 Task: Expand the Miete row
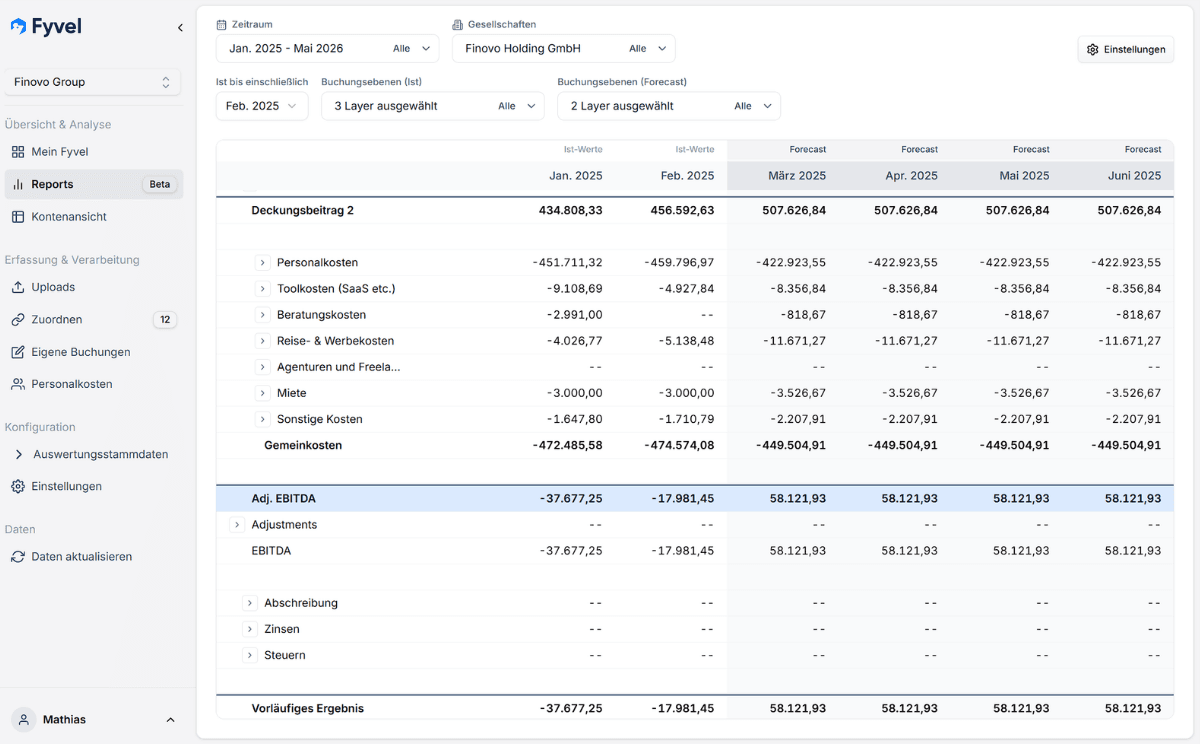click(263, 393)
